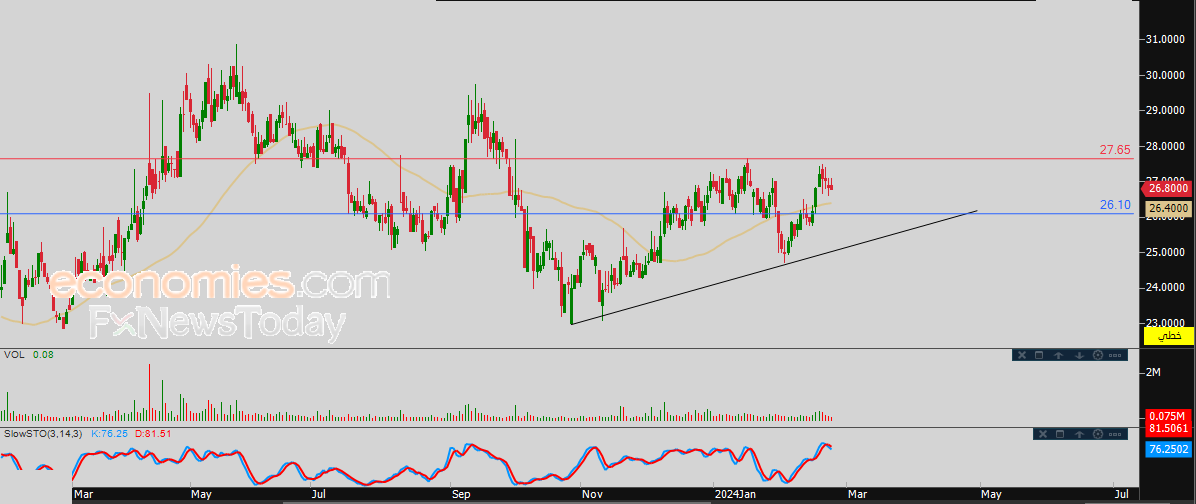Viewport: 1196px width, 504px height.
Task: Click the Jul label at timeline end
Action: point(1121,495)
